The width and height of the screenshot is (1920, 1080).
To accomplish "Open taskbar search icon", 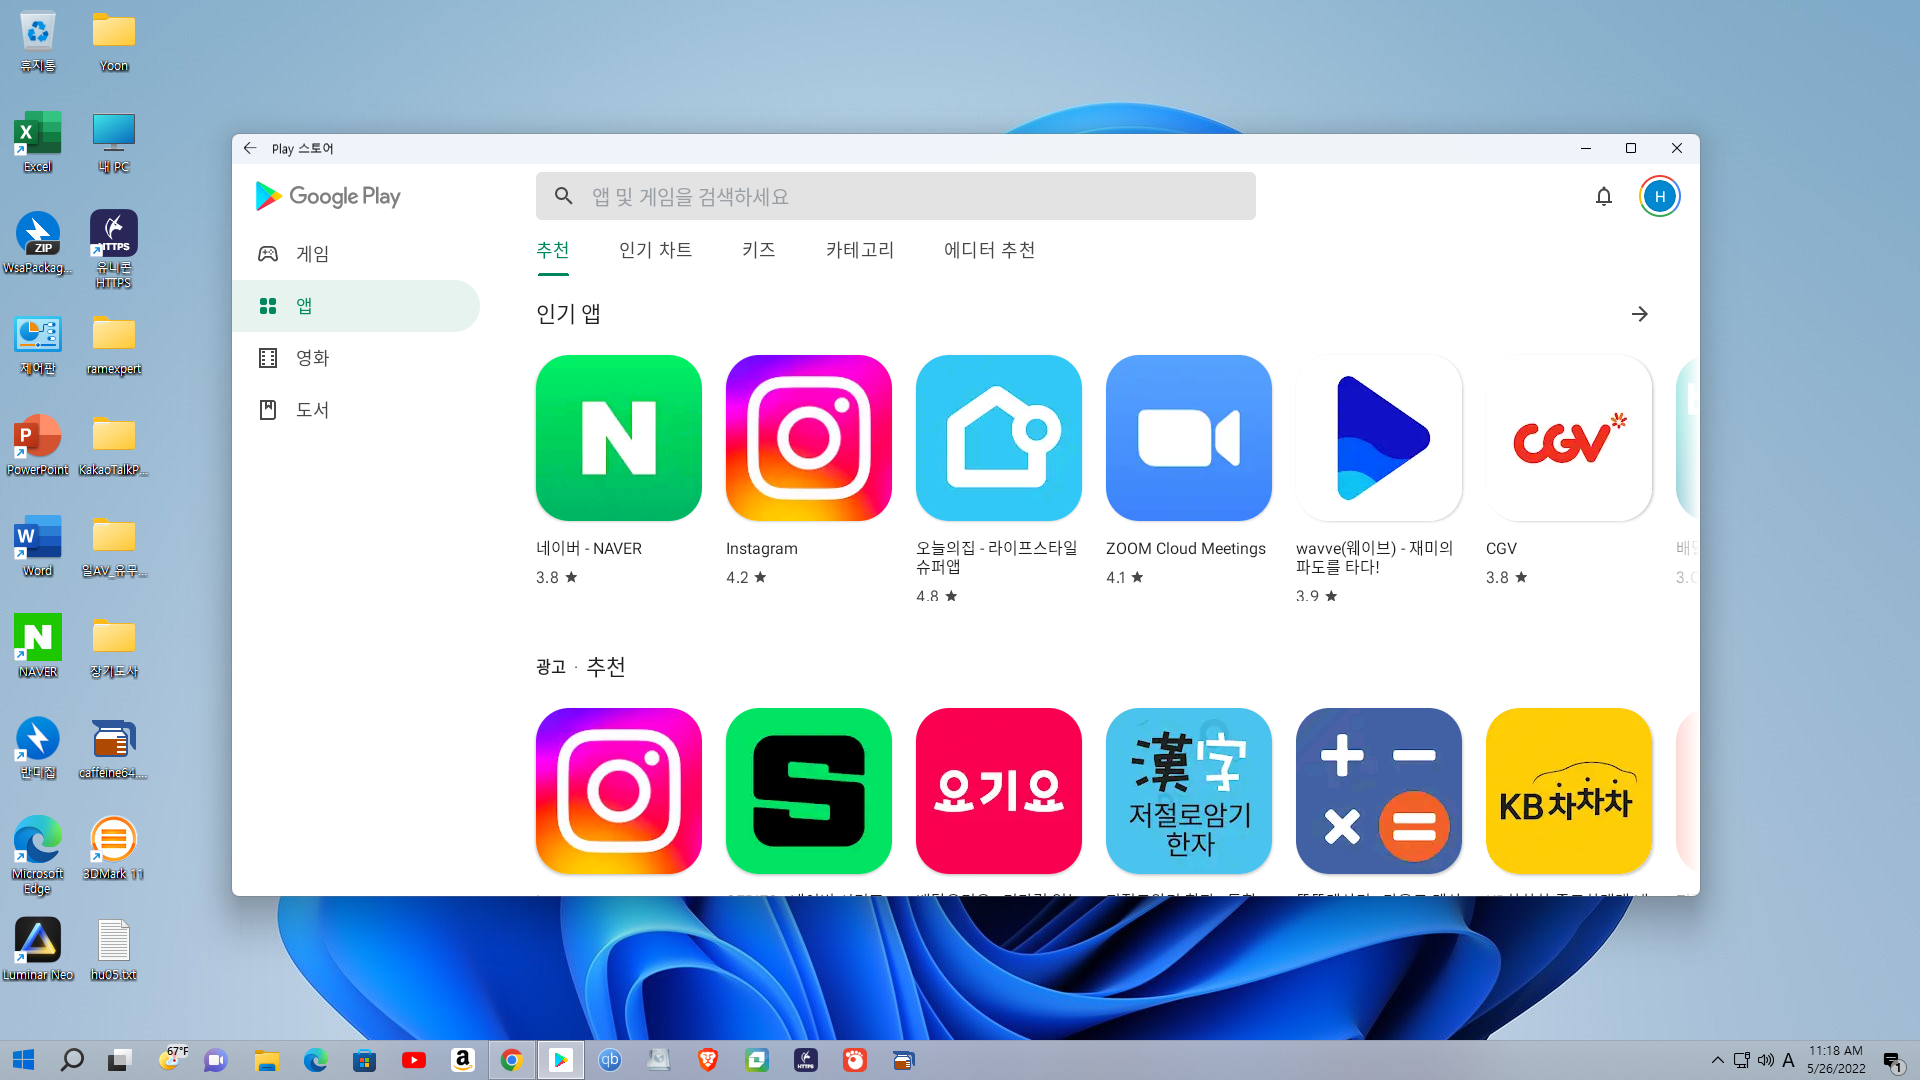I will pos(72,1060).
